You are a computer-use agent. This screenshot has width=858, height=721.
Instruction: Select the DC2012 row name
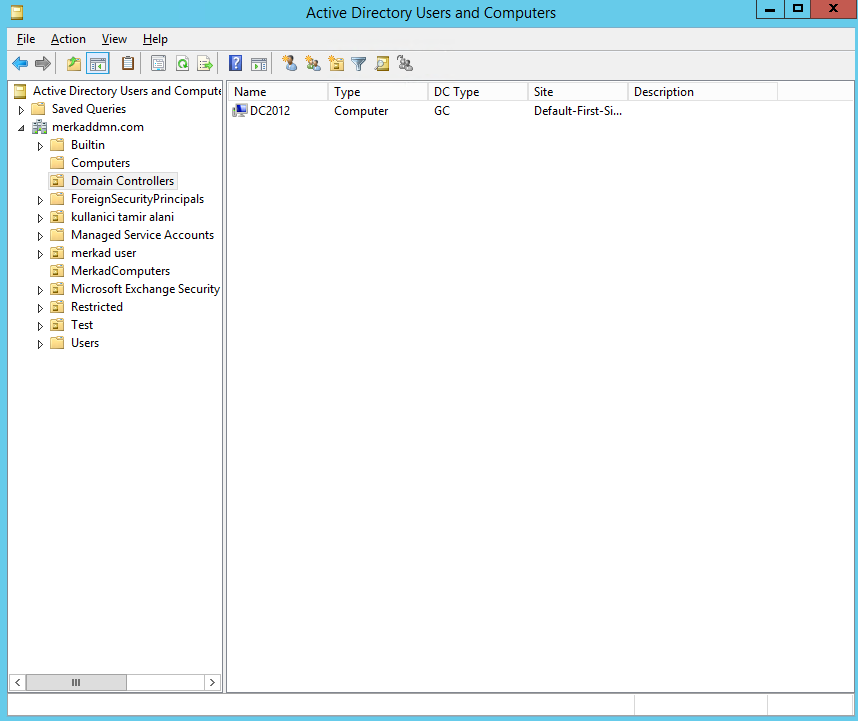270,111
